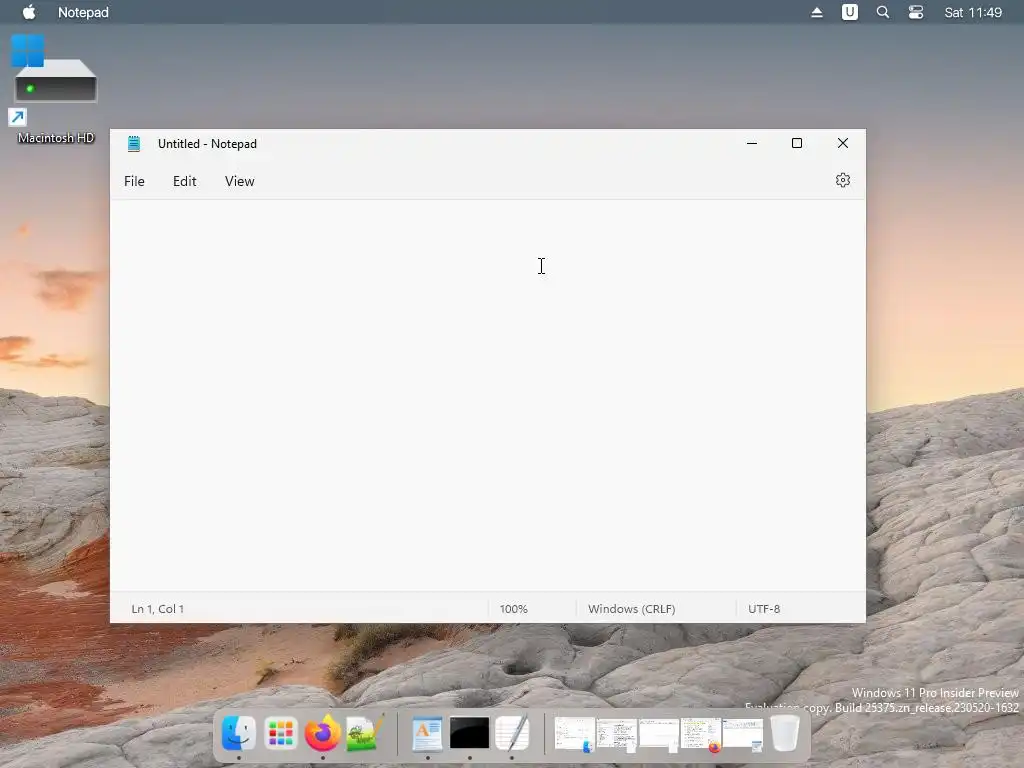Click the Notepad app icon in title bar
The width and height of the screenshot is (1024, 768).
point(134,144)
